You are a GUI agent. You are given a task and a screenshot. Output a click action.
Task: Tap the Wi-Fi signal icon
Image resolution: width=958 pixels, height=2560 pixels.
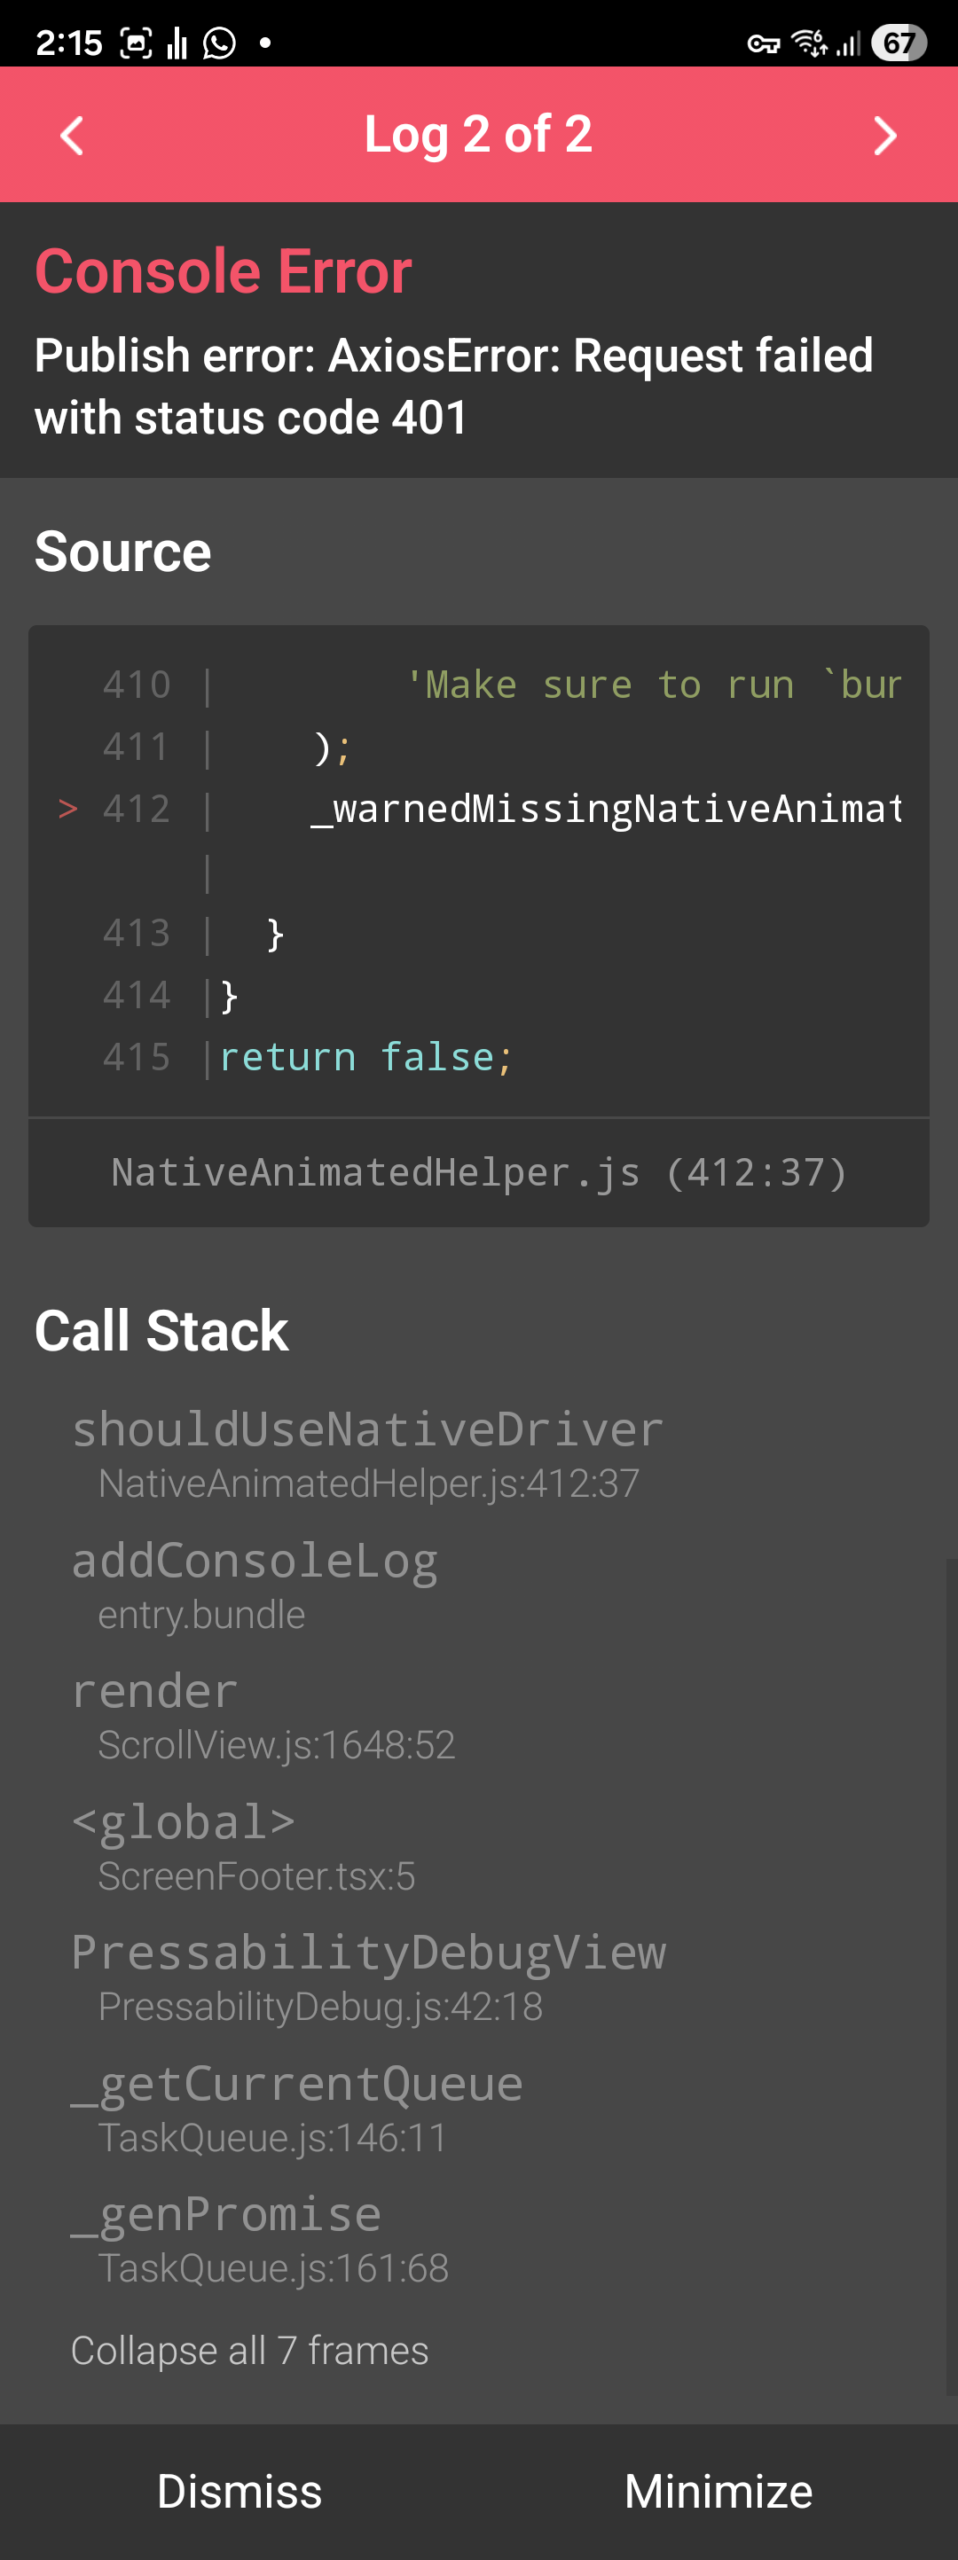(808, 43)
